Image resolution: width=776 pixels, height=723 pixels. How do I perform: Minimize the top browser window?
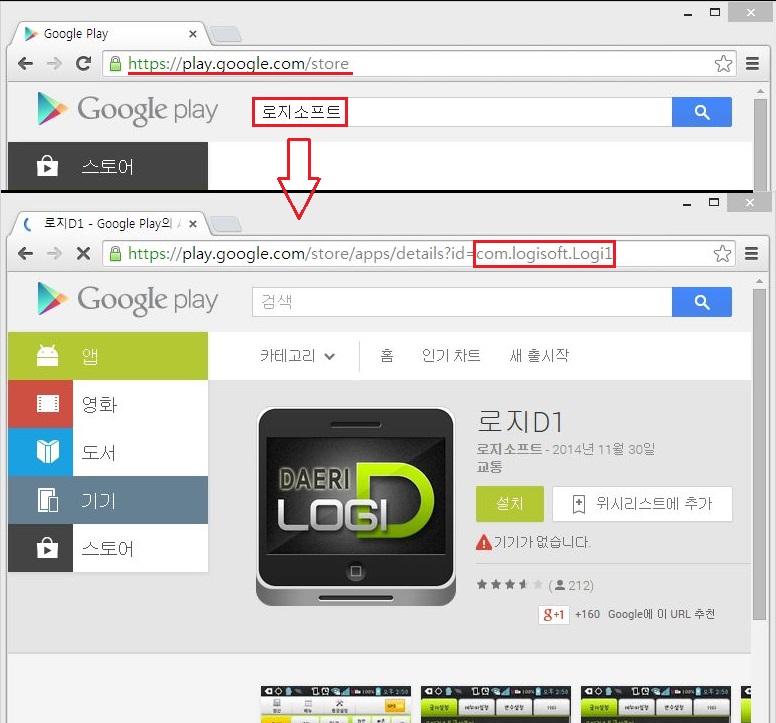pyautogui.click(x=687, y=14)
